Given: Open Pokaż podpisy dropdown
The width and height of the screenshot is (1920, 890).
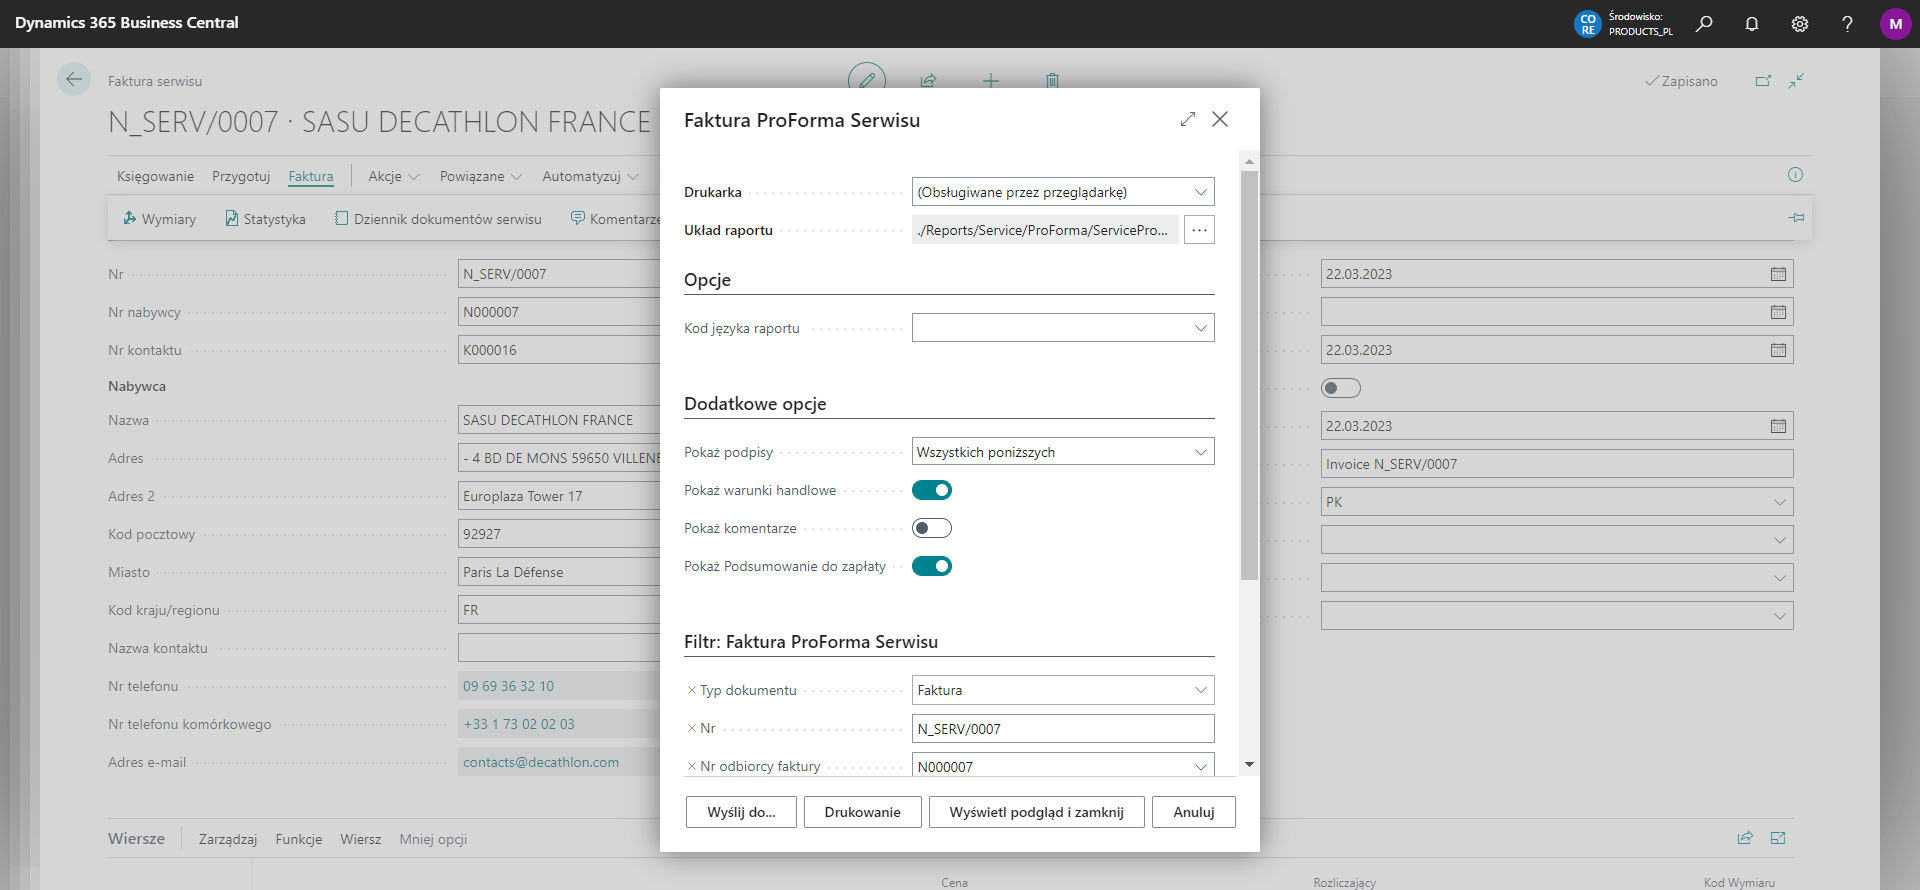Looking at the screenshot, I should pyautogui.click(x=1200, y=452).
